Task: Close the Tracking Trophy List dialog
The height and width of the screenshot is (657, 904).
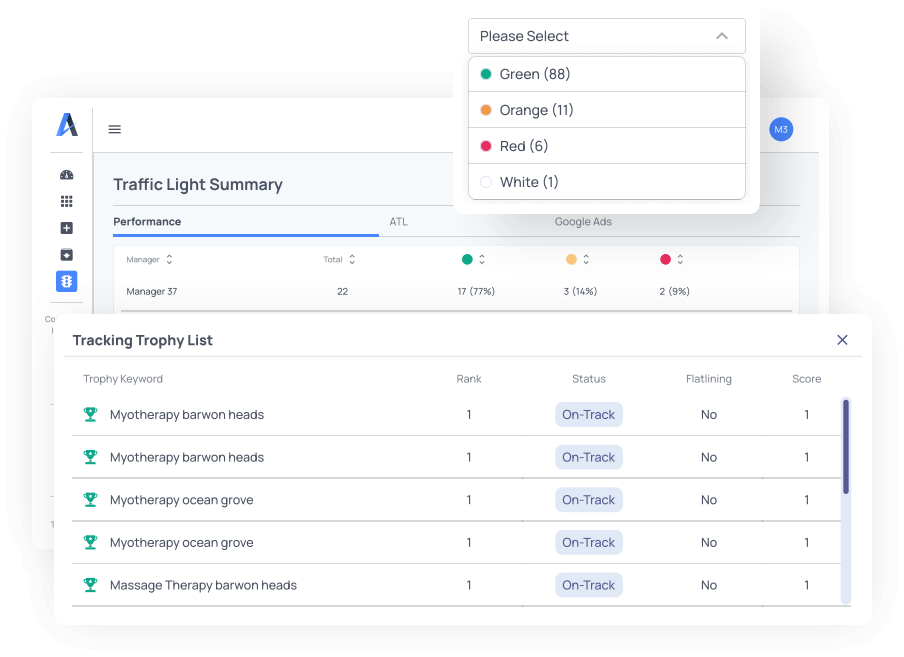Action: [842, 340]
